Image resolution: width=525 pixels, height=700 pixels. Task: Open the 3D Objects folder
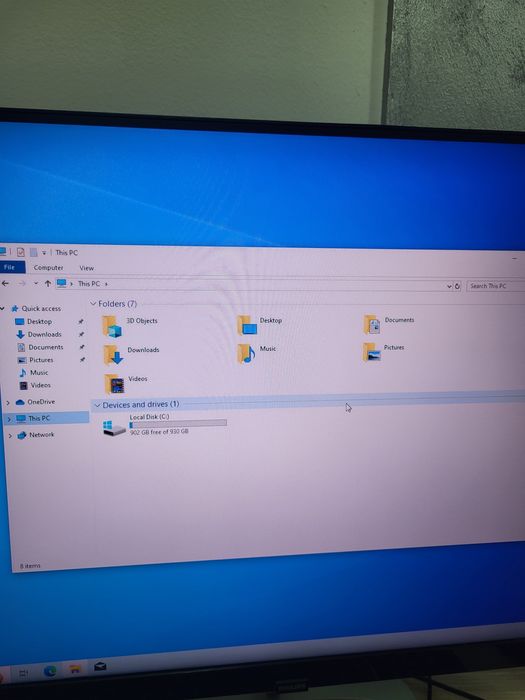tap(112, 326)
